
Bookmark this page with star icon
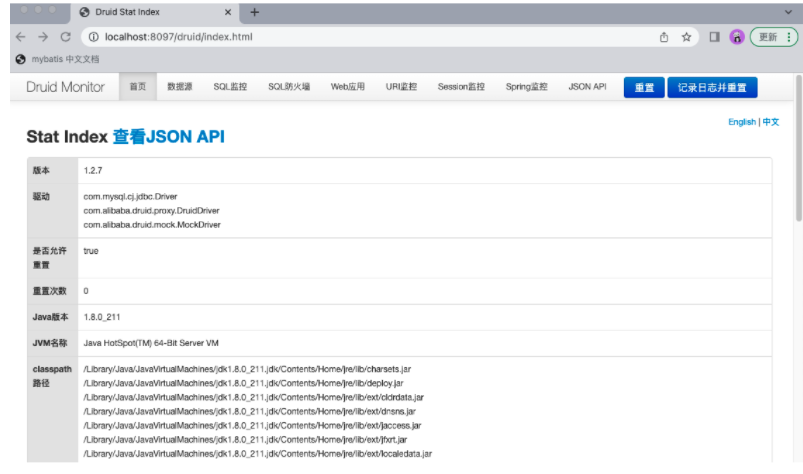(x=686, y=37)
